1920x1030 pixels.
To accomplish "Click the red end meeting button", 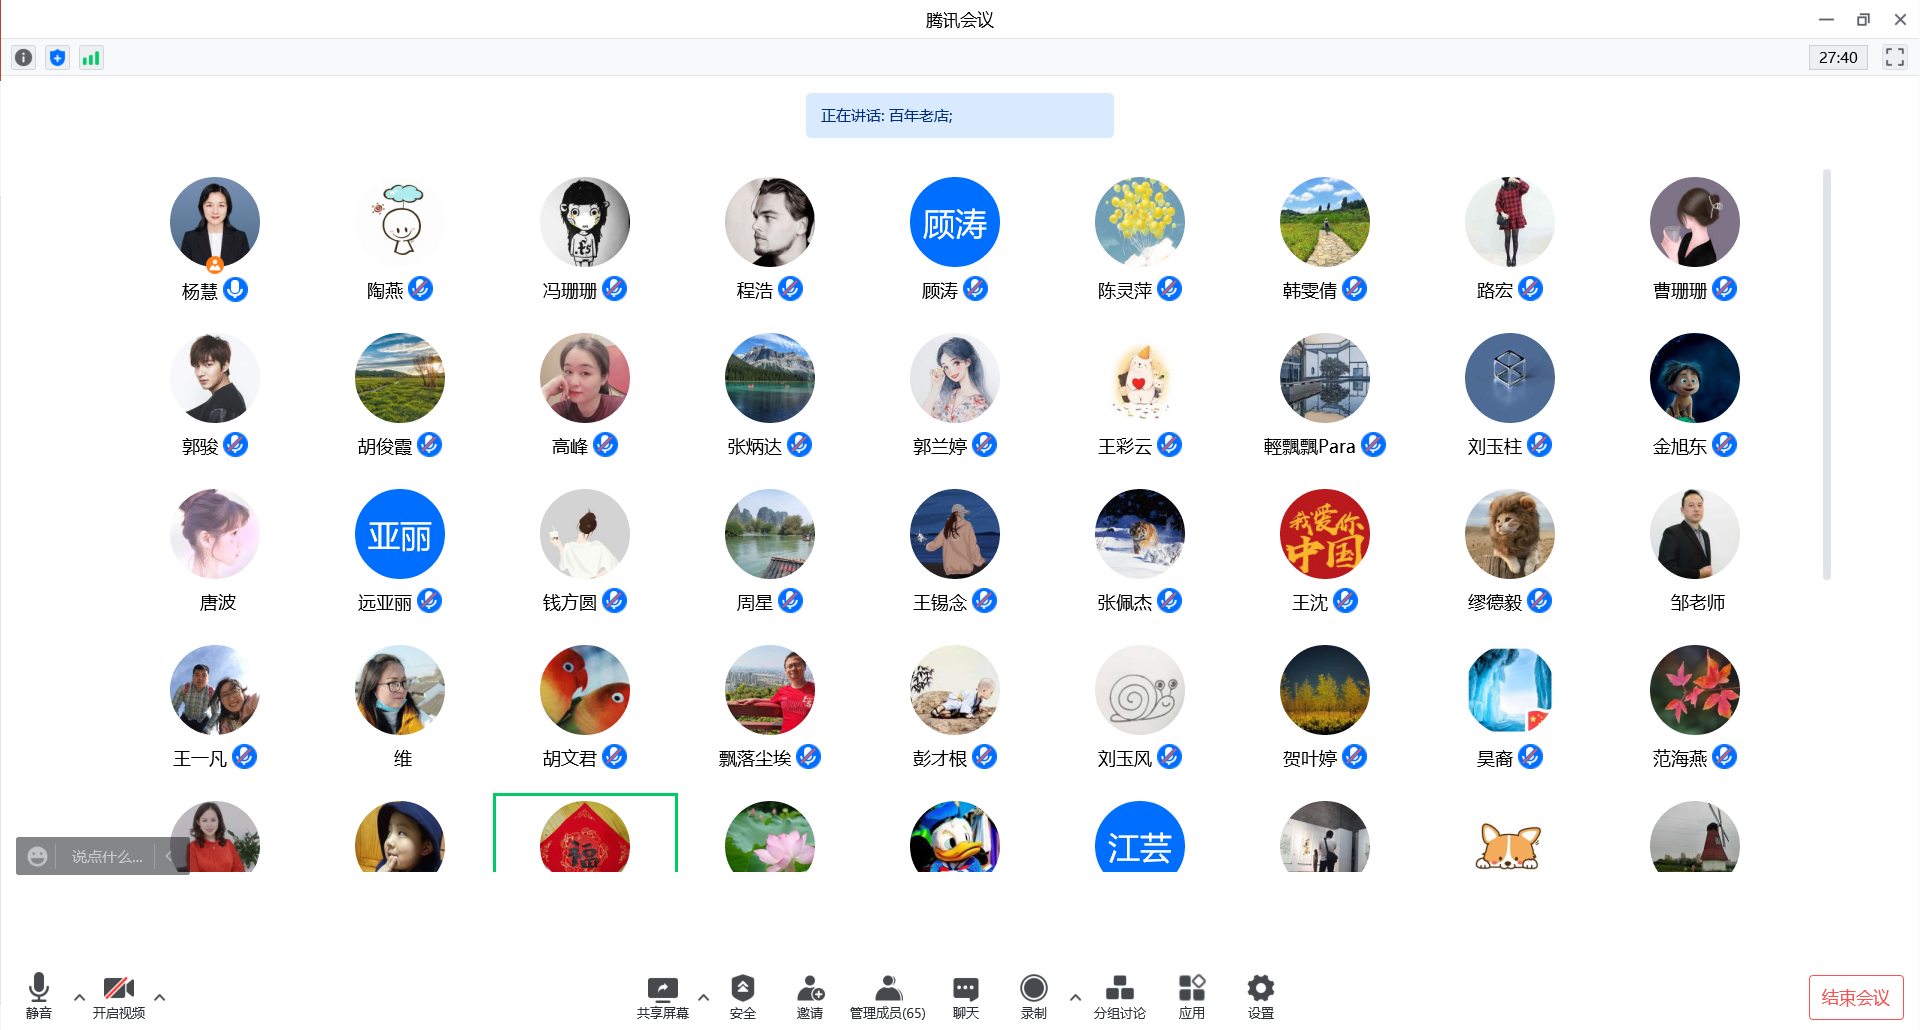I will (x=1855, y=997).
